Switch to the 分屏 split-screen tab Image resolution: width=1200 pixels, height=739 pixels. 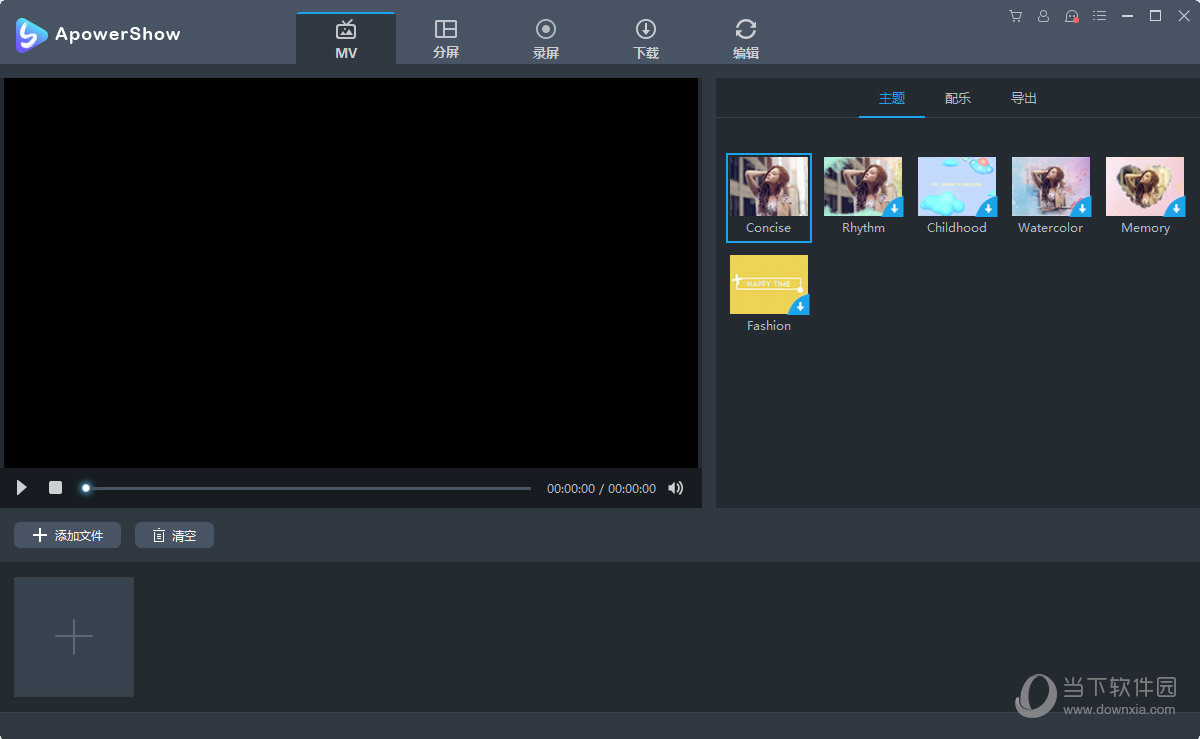[x=446, y=39]
